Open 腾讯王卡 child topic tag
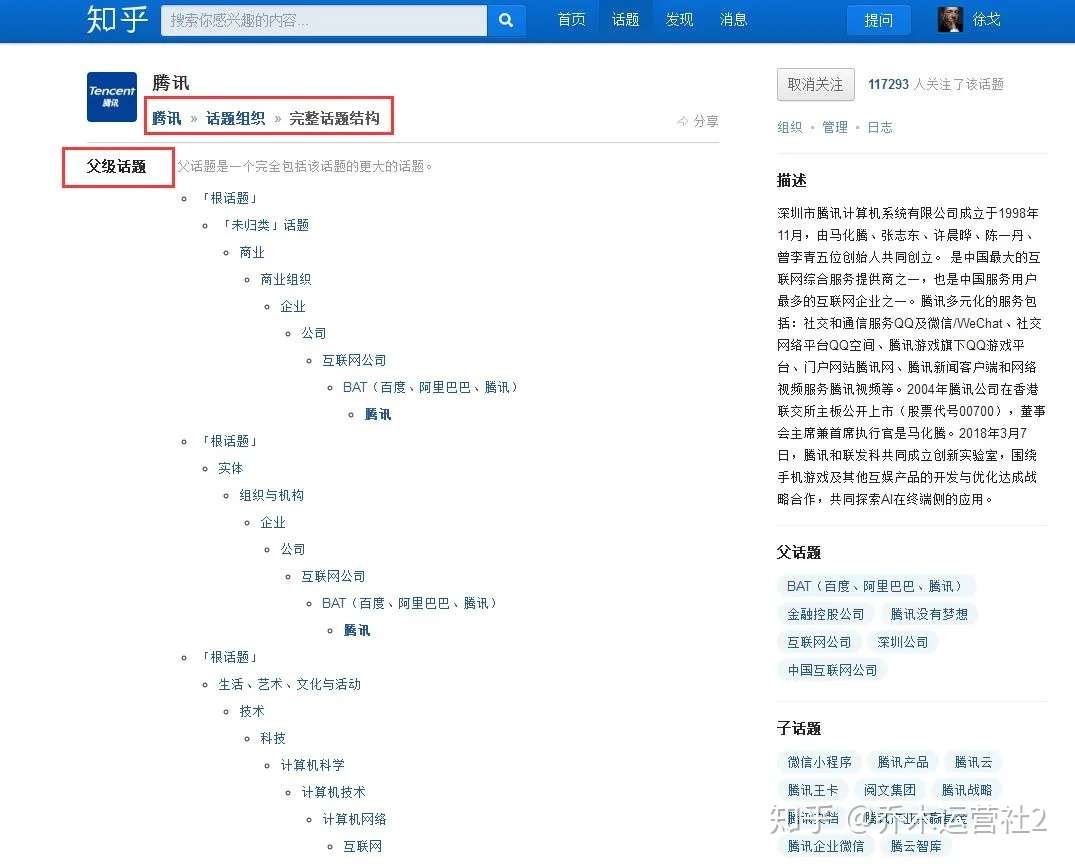 click(x=812, y=790)
